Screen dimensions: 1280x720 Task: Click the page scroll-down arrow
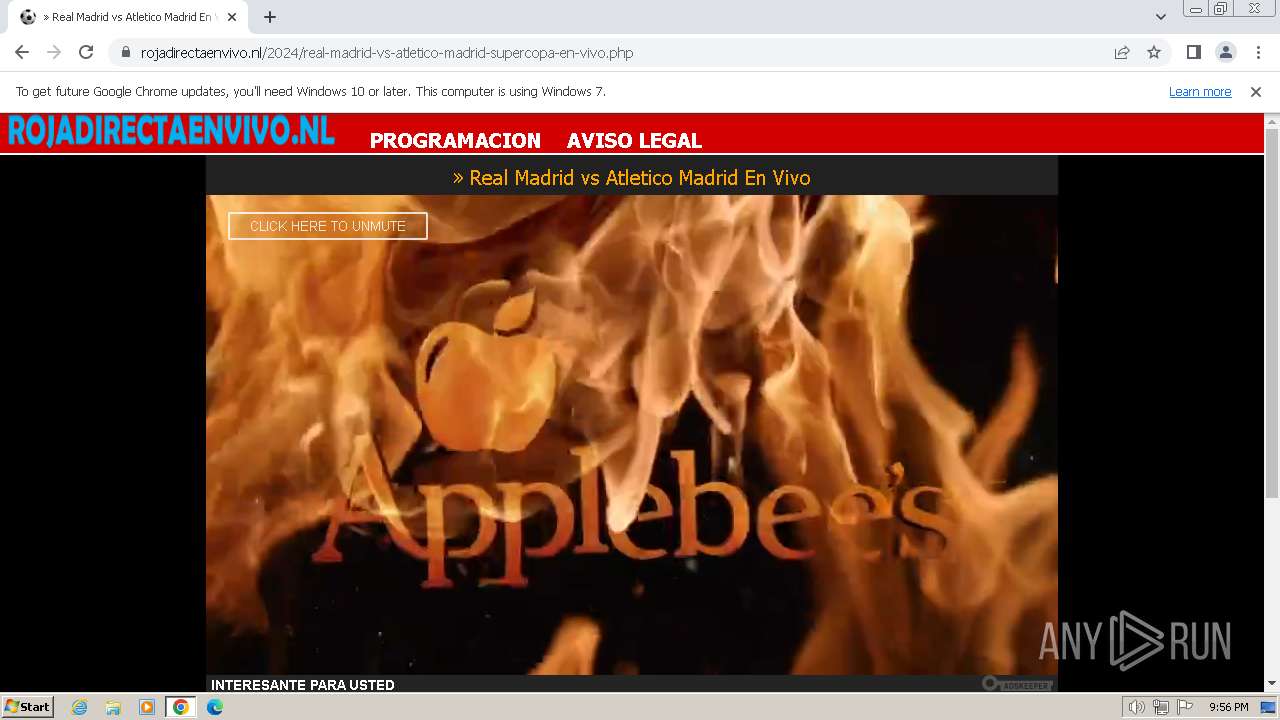point(1272,684)
